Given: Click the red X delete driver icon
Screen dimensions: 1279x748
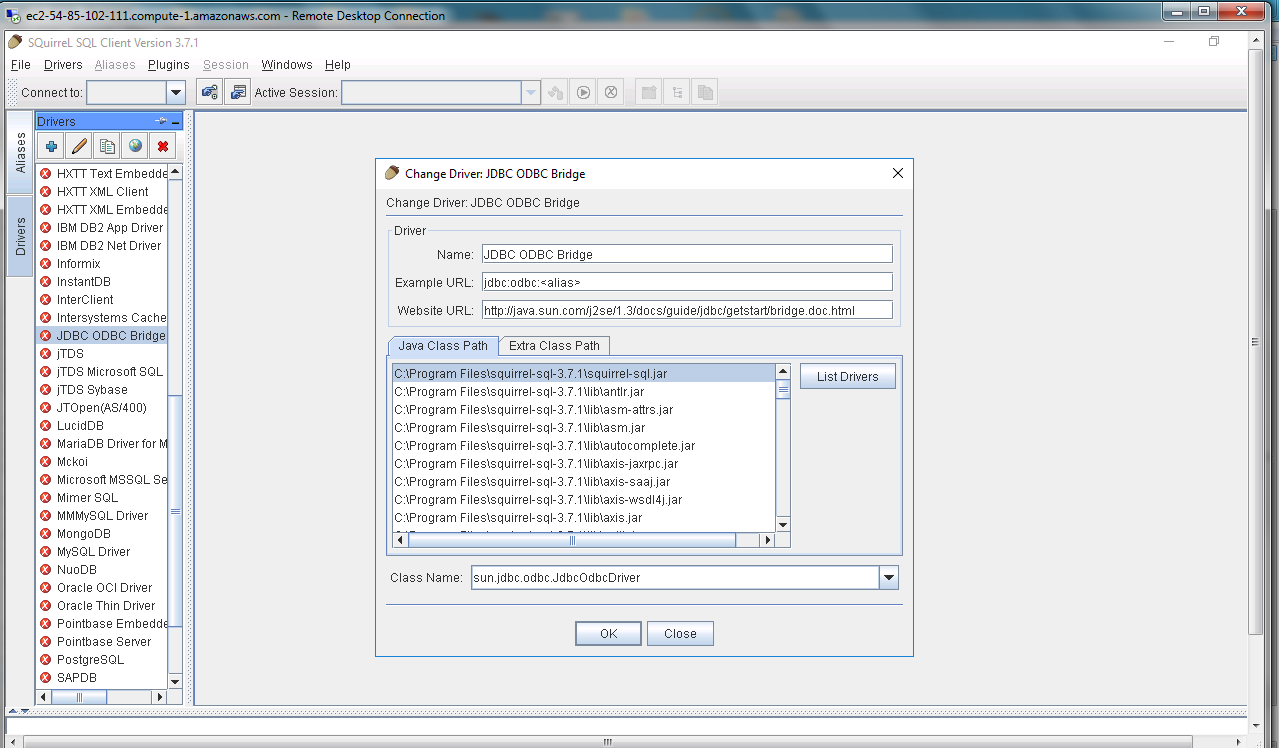Looking at the screenshot, I should [163, 146].
